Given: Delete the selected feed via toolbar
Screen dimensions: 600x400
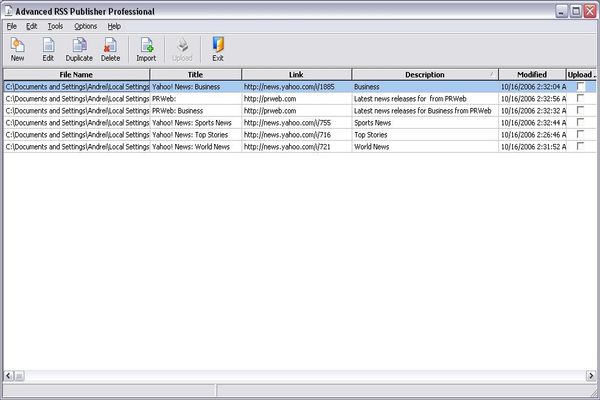Looking at the screenshot, I should (x=110, y=49).
